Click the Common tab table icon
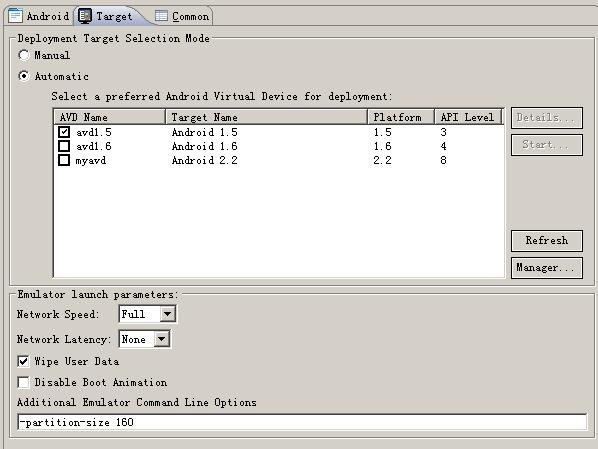The height and width of the screenshot is (449, 598). point(161,16)
